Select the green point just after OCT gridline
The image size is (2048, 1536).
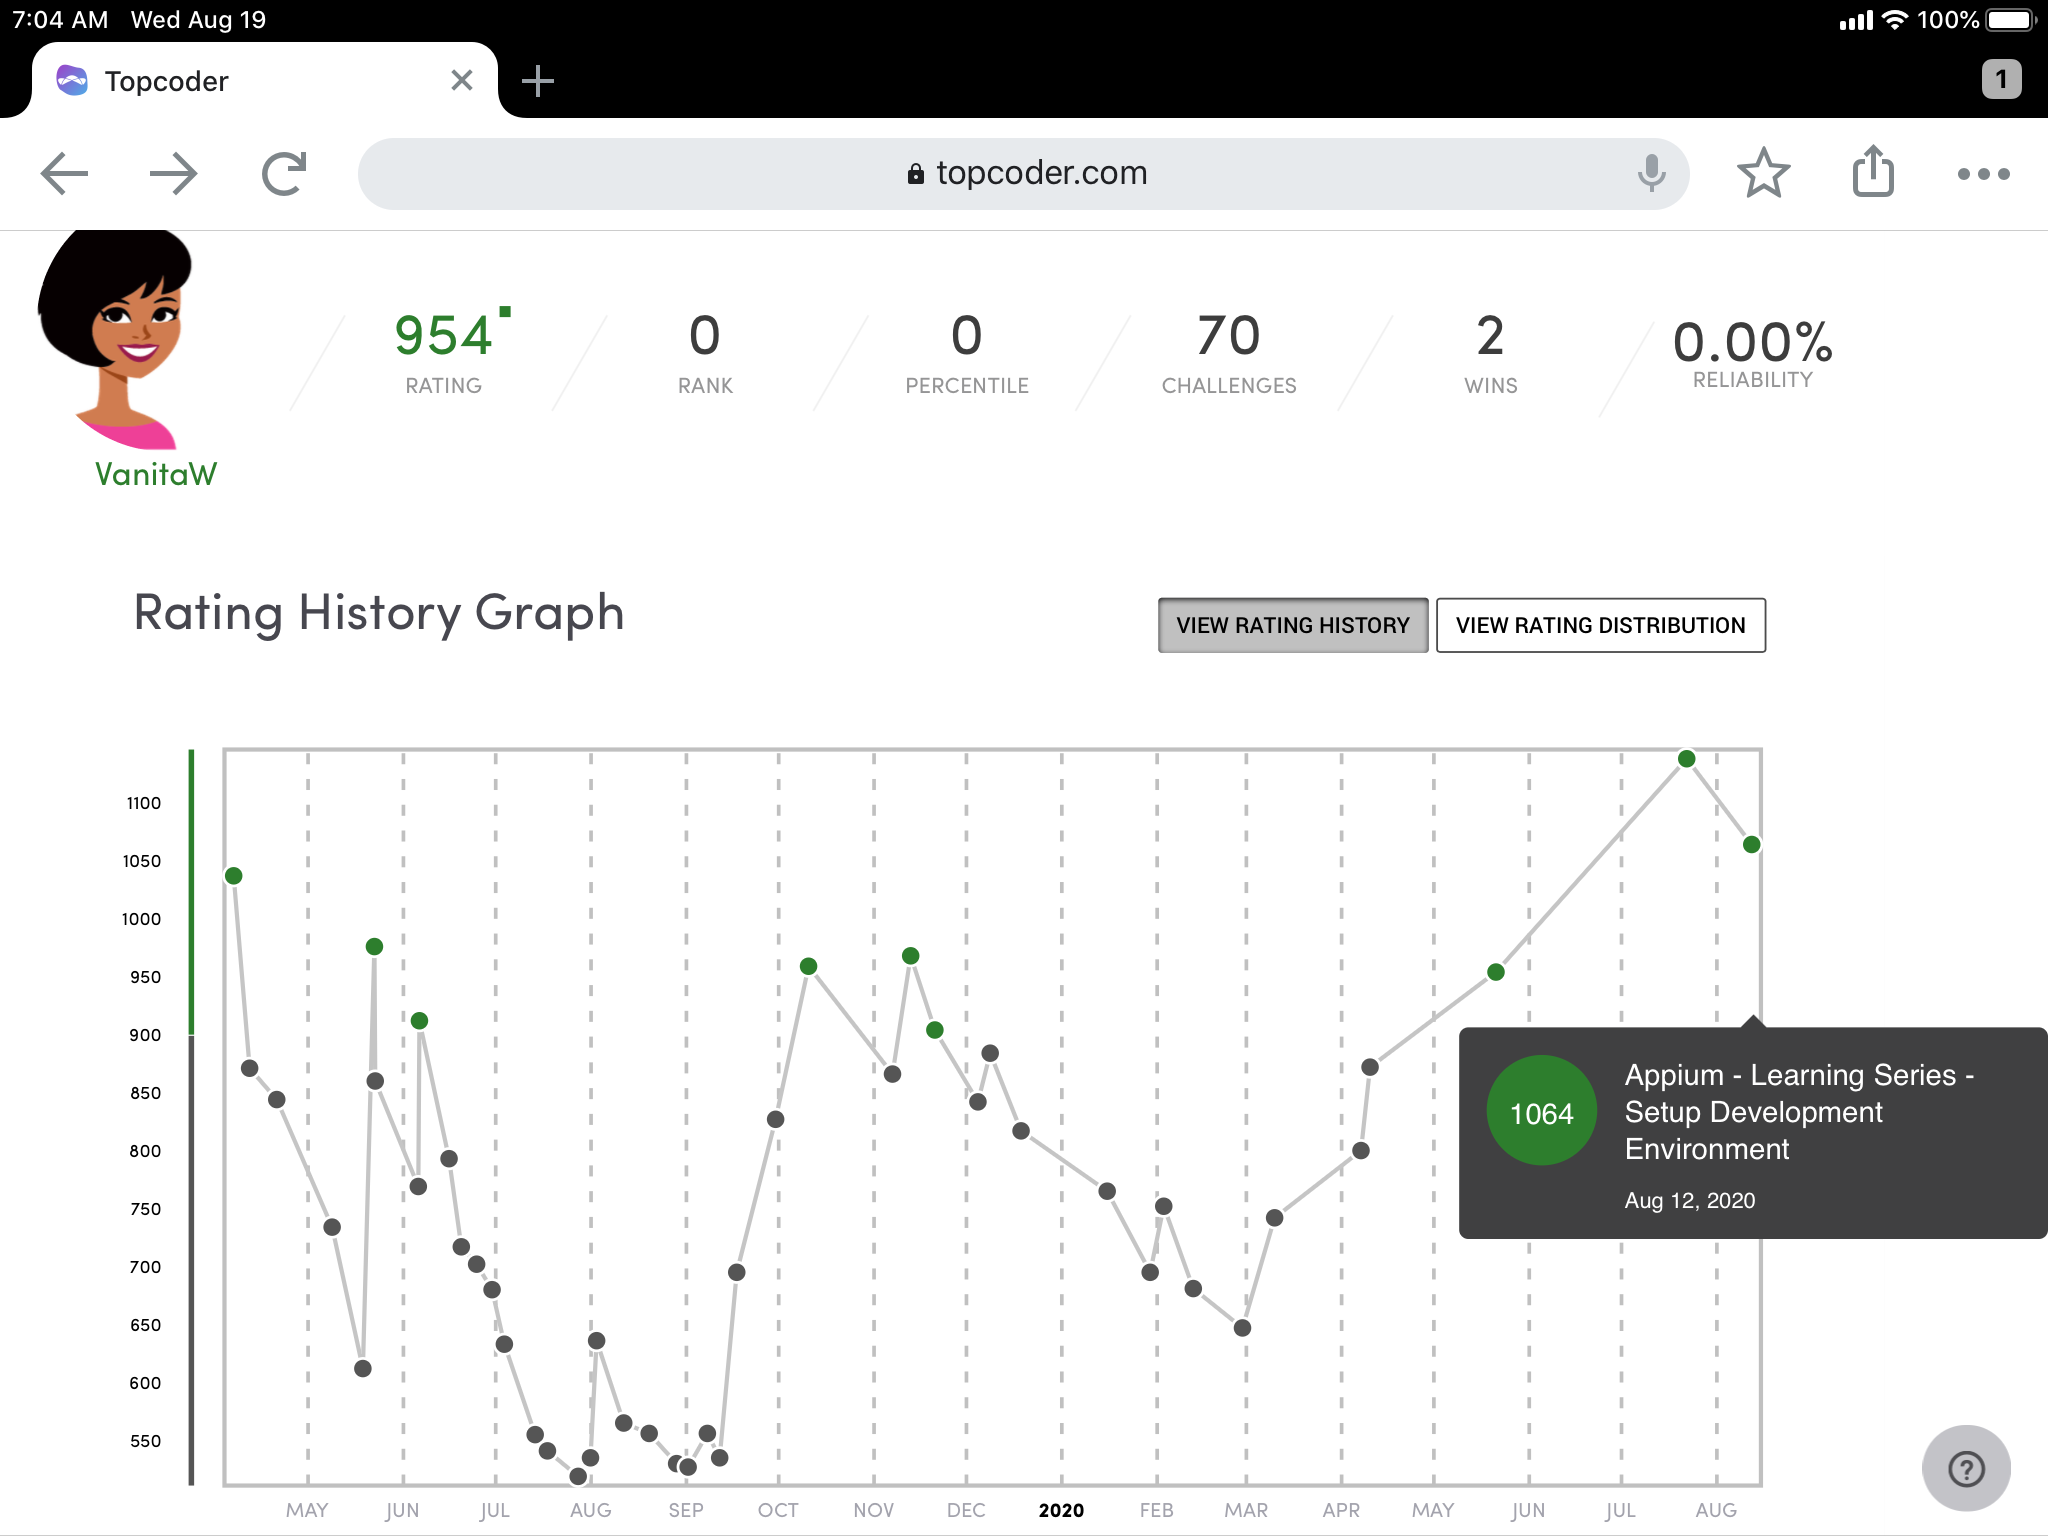(809, 966)
